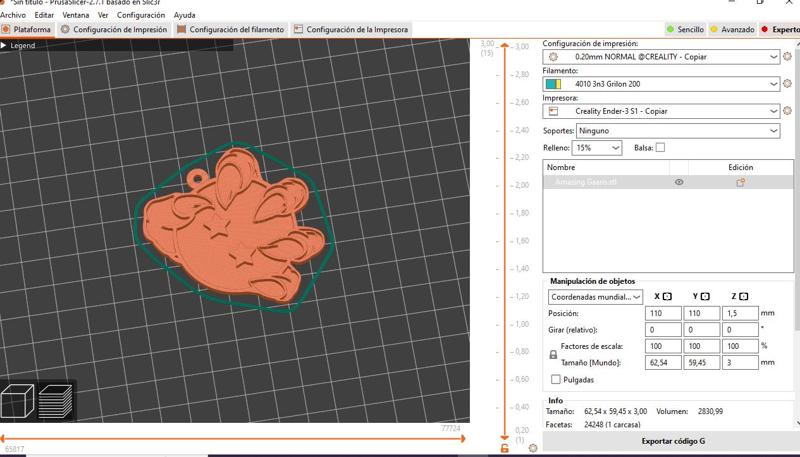Open the Ventana menu
This screenshot has width=800, height=457.
(76, 15)
